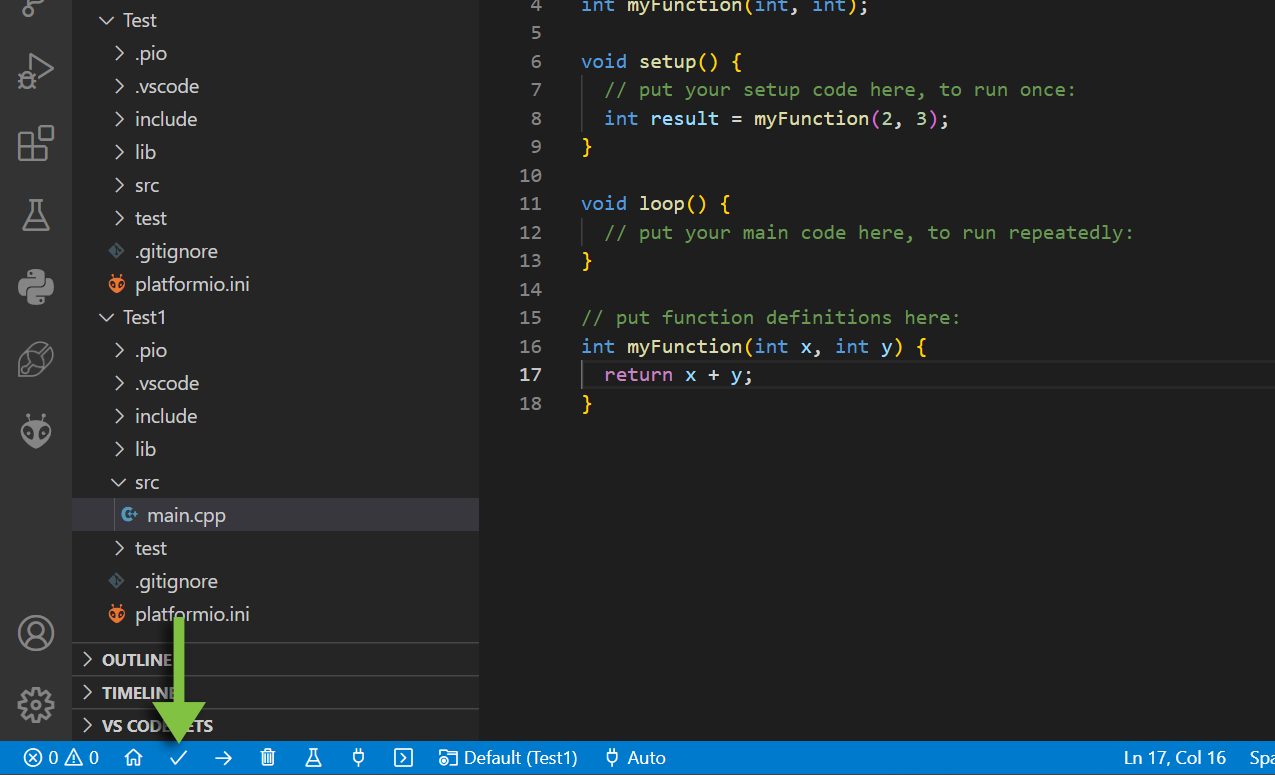Open the Manage gear icon
The width and height of the screenshot is (1275, 775).
35,705
